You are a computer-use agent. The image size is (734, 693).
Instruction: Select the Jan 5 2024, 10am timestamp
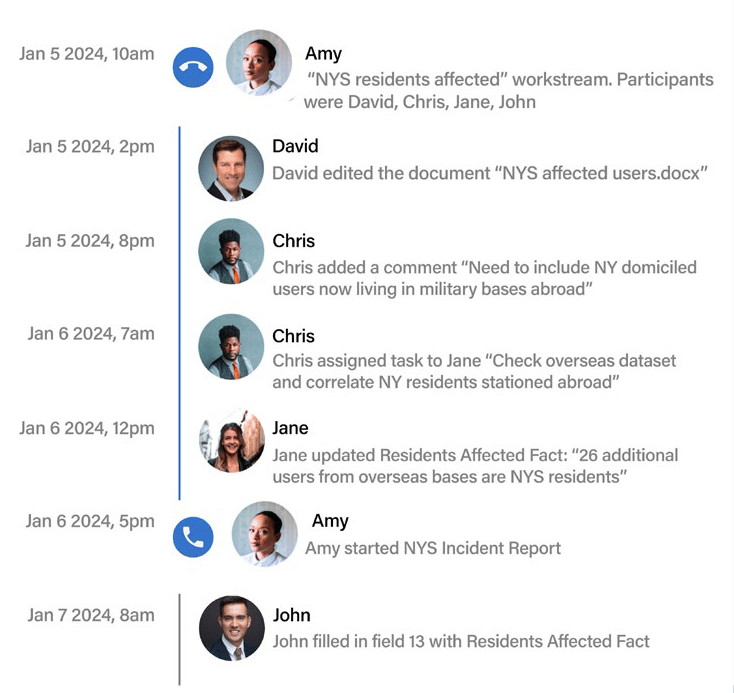click(x=87, y=54)
